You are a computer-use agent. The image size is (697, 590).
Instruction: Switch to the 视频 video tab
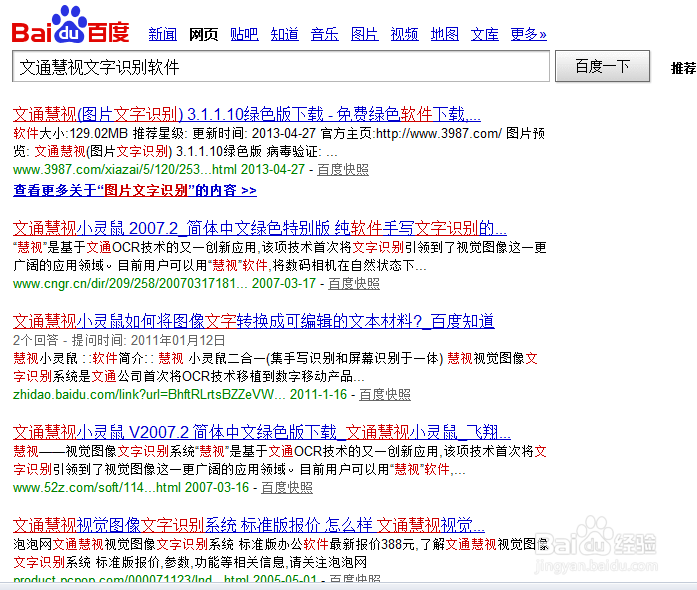pos(405,34)
